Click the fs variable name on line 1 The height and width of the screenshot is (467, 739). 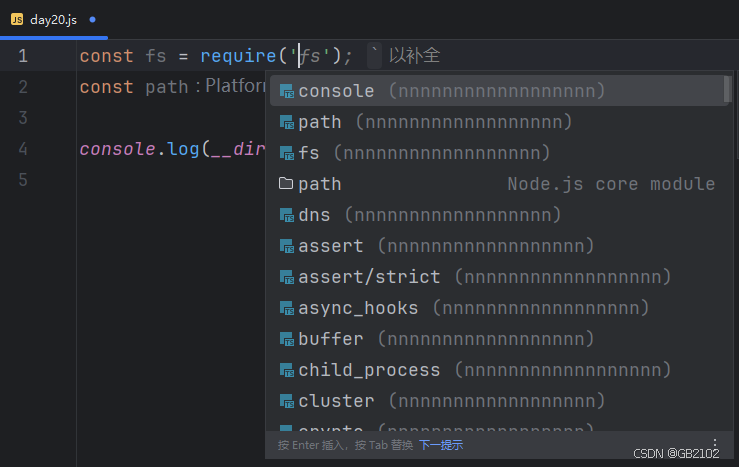point(156,56)
